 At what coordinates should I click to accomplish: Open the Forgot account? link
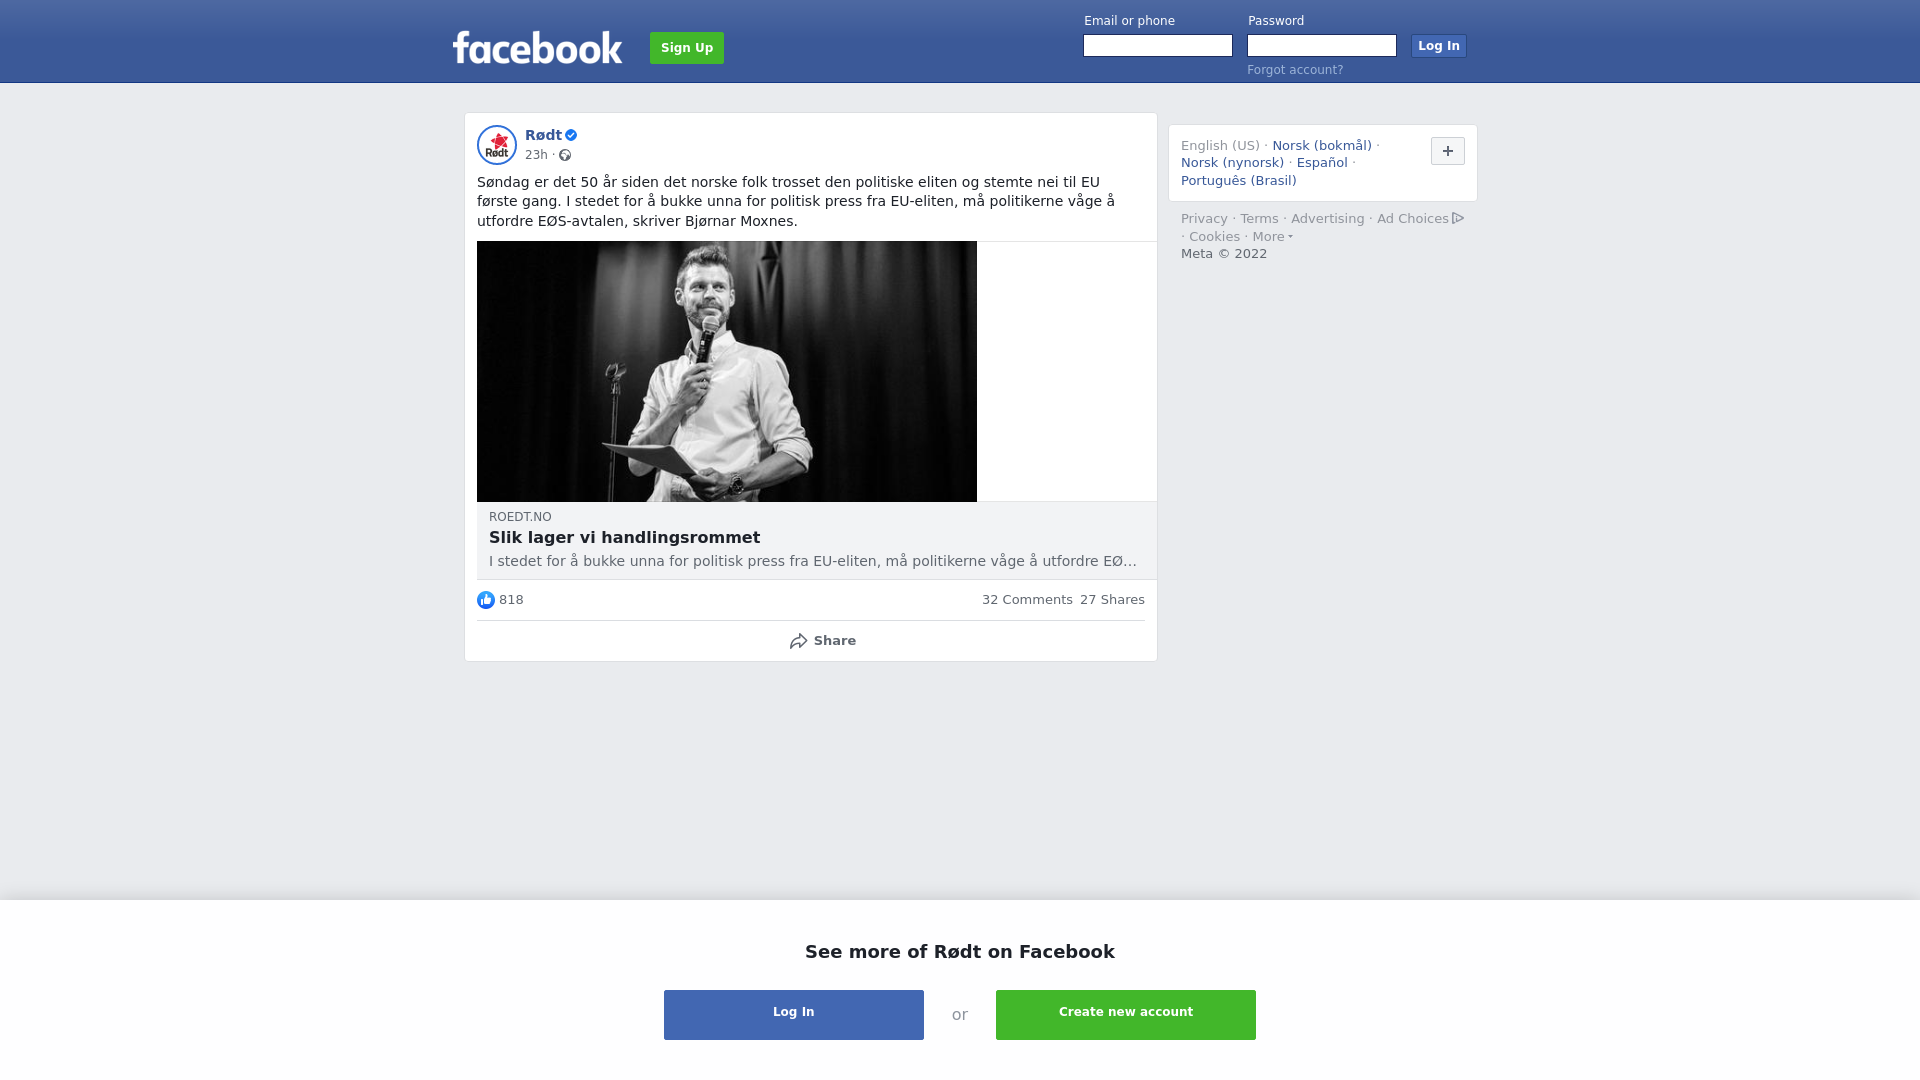click(1295, 70)
